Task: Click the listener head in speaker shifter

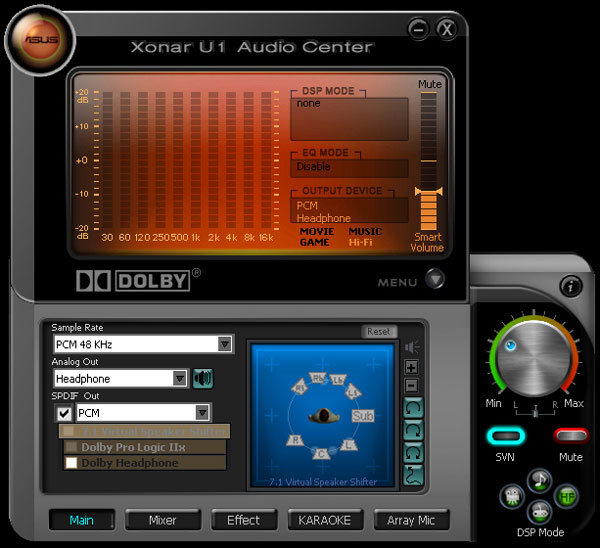Action: coord(323,416)
